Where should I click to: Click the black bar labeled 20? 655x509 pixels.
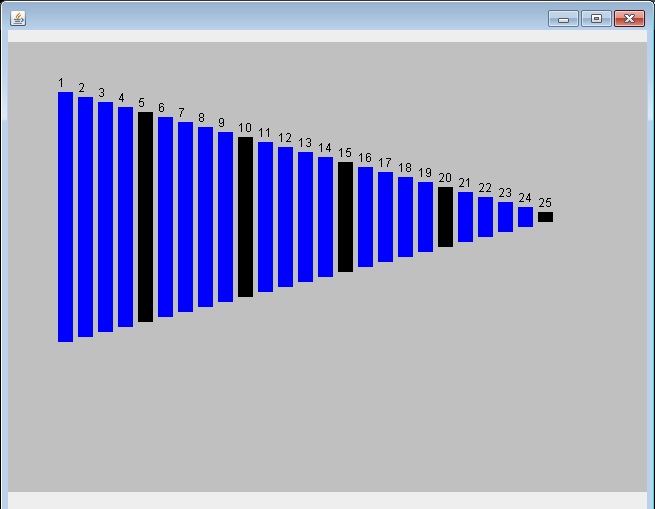pyautogui.click(x=445, y=217)
